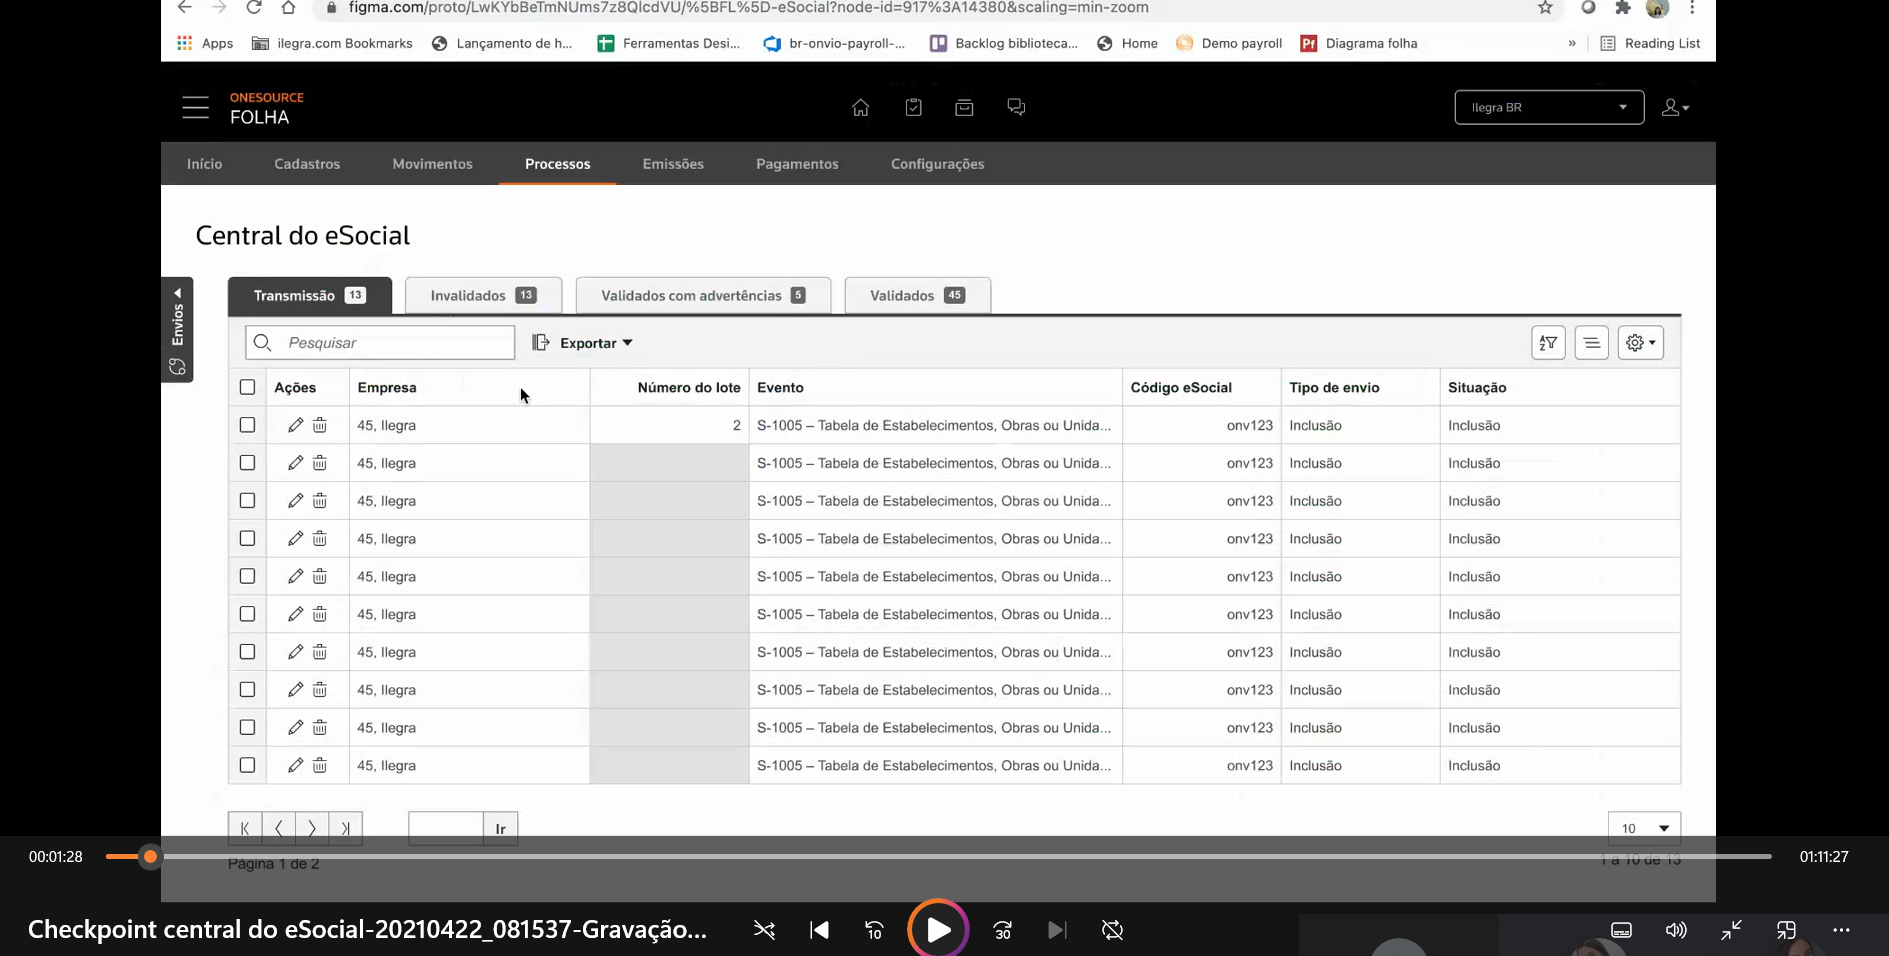This screenshot has width=1889, height=956.
Task: Toggle shuffle in video player
Action: (x=764, y=930)
